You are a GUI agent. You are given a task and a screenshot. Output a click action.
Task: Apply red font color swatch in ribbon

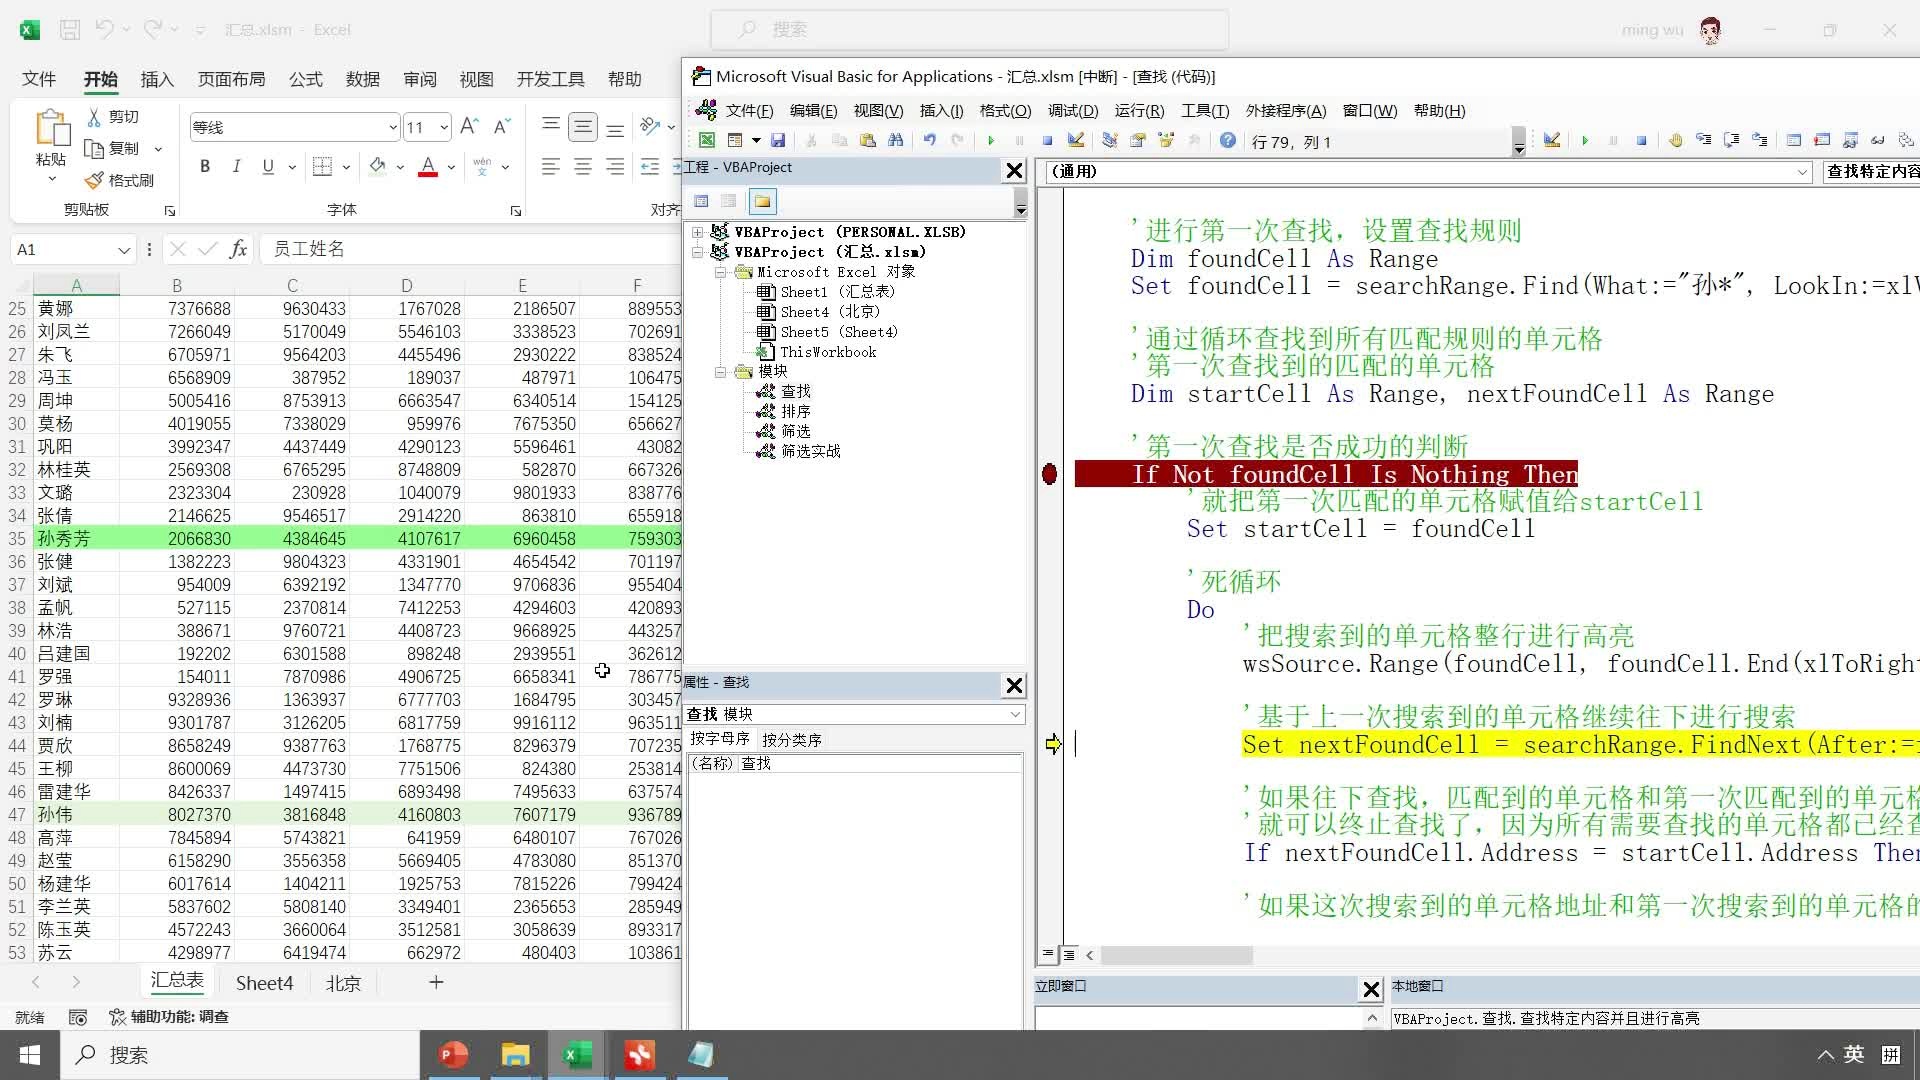(428, 167)
